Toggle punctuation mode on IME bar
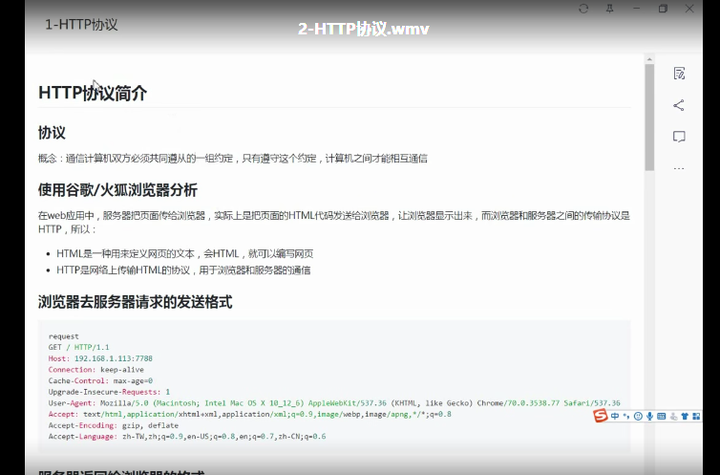Screen dimensions: 720x475 626,417
